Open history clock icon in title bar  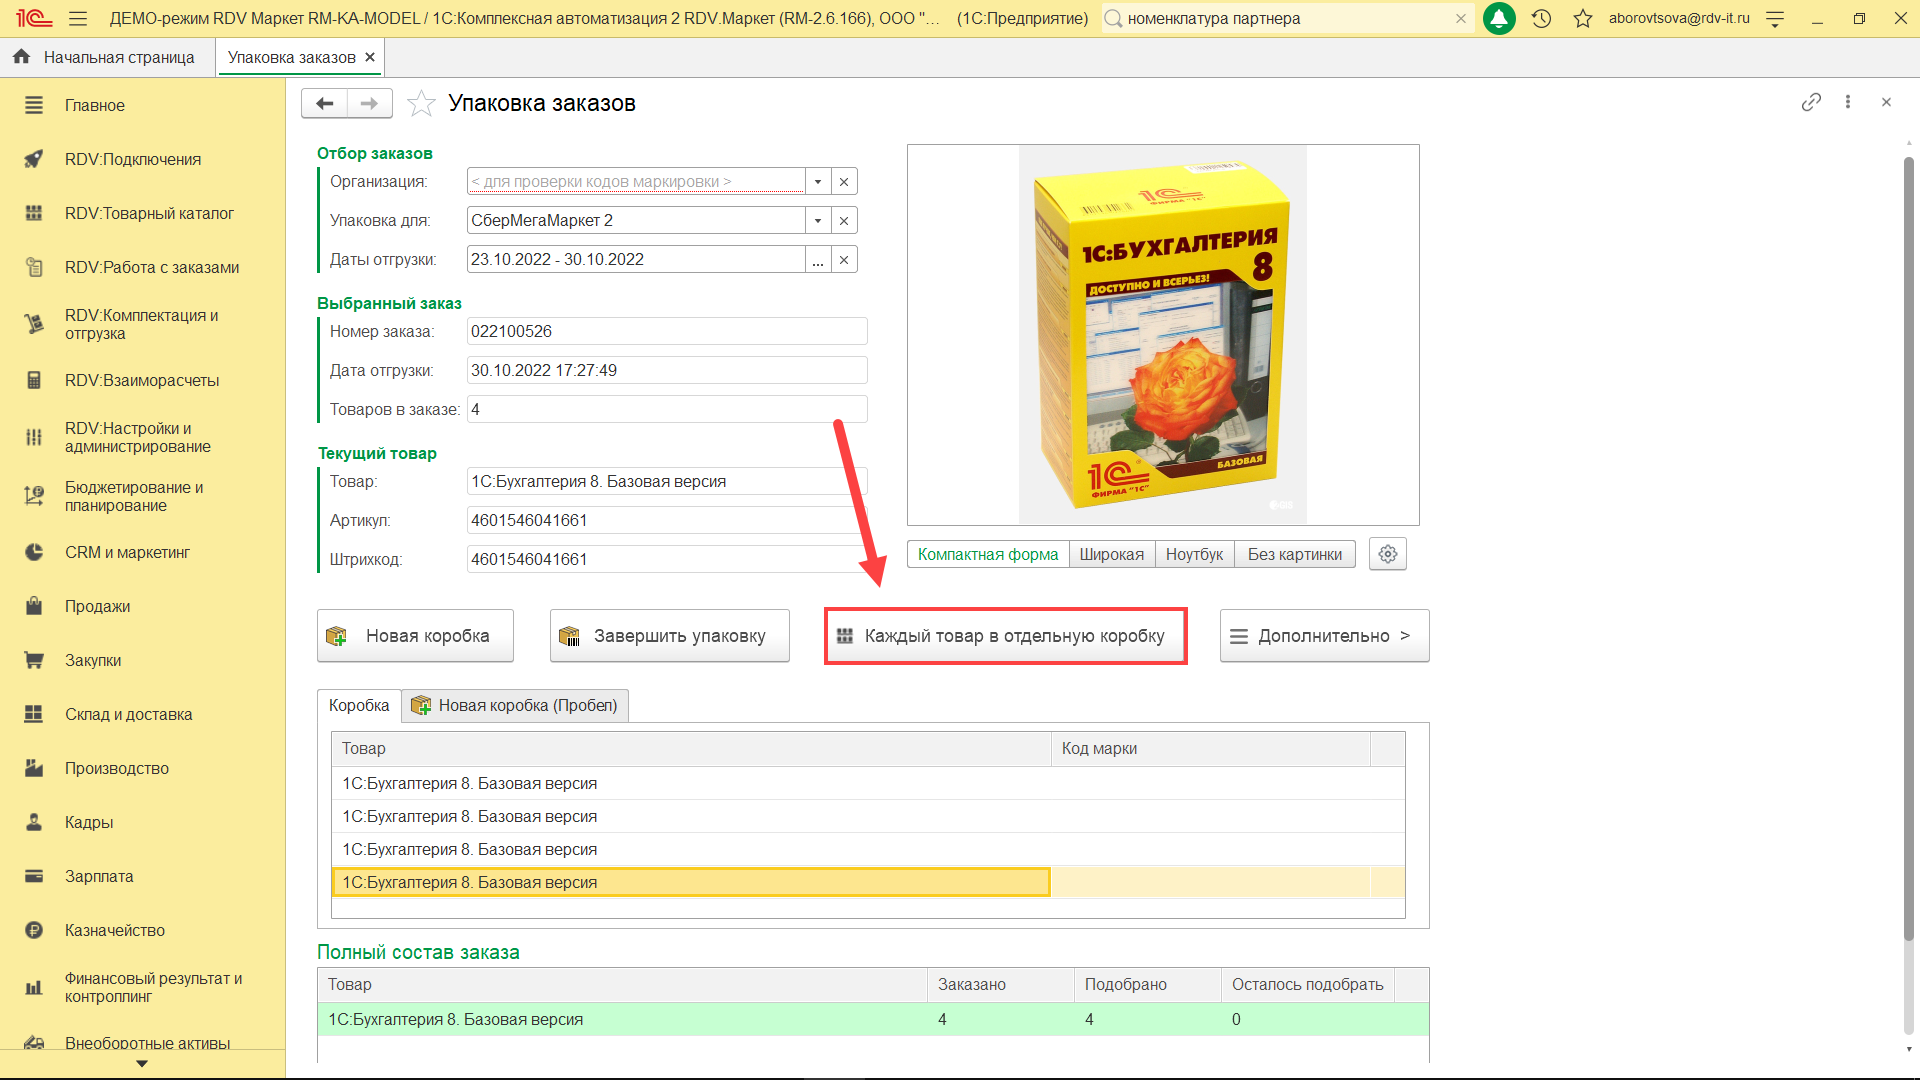[1541, 18]
